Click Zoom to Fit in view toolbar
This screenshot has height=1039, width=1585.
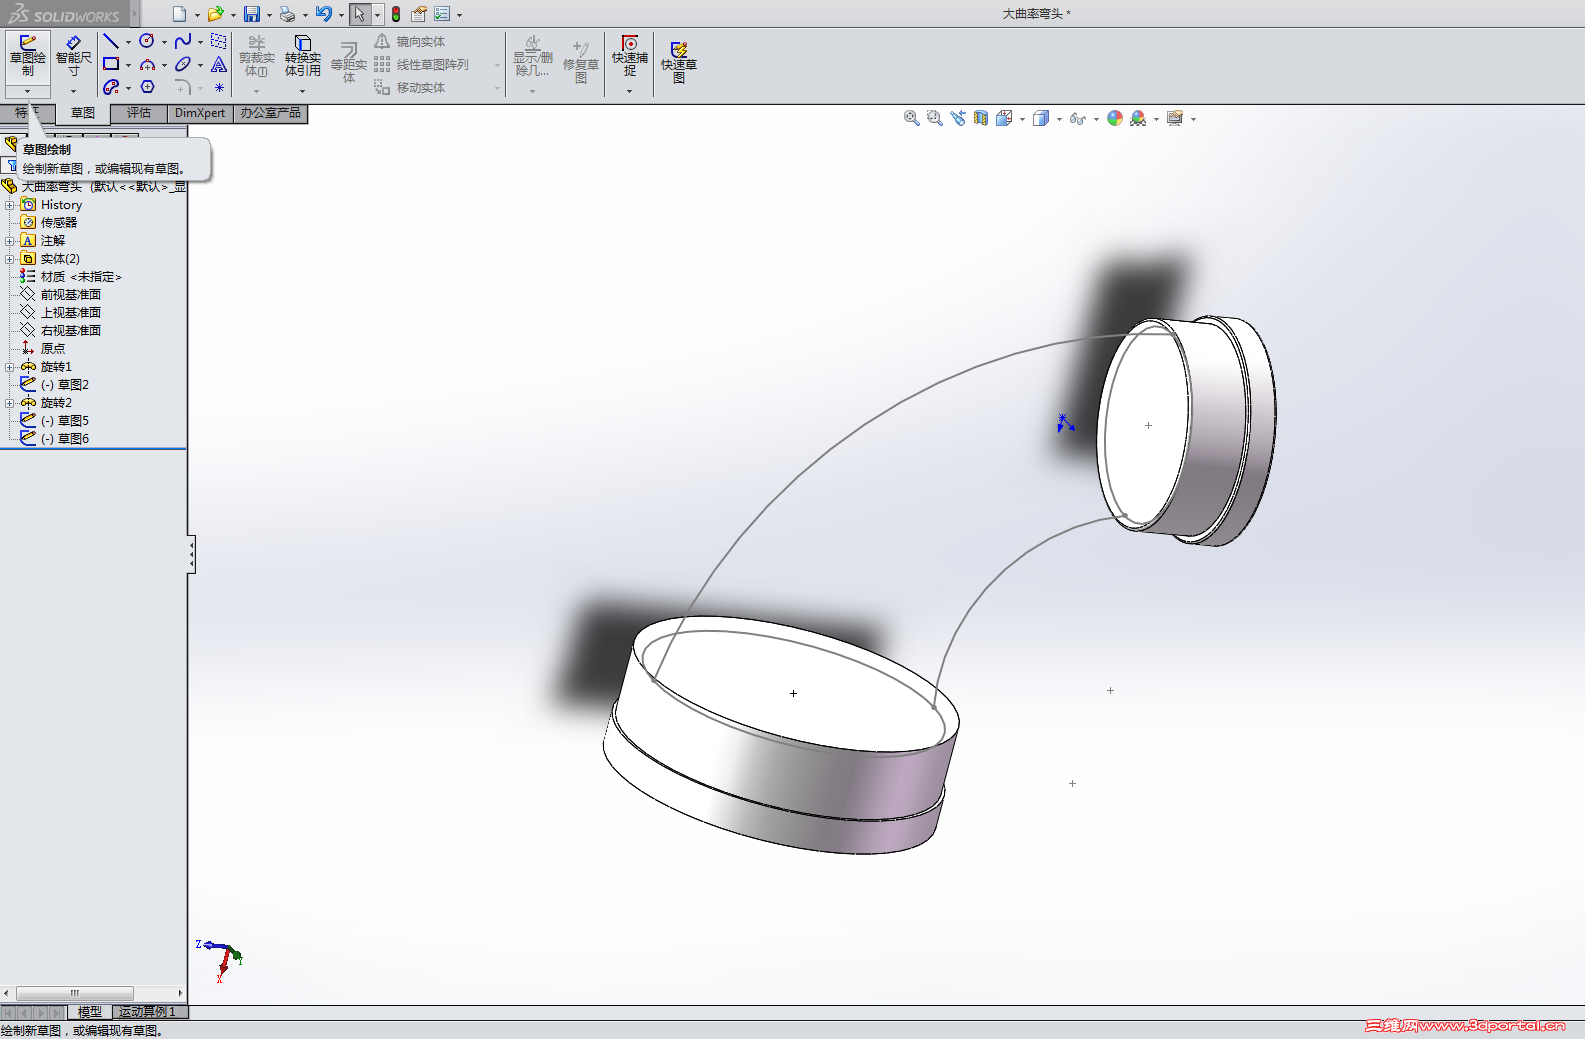(x=912, y=118)
